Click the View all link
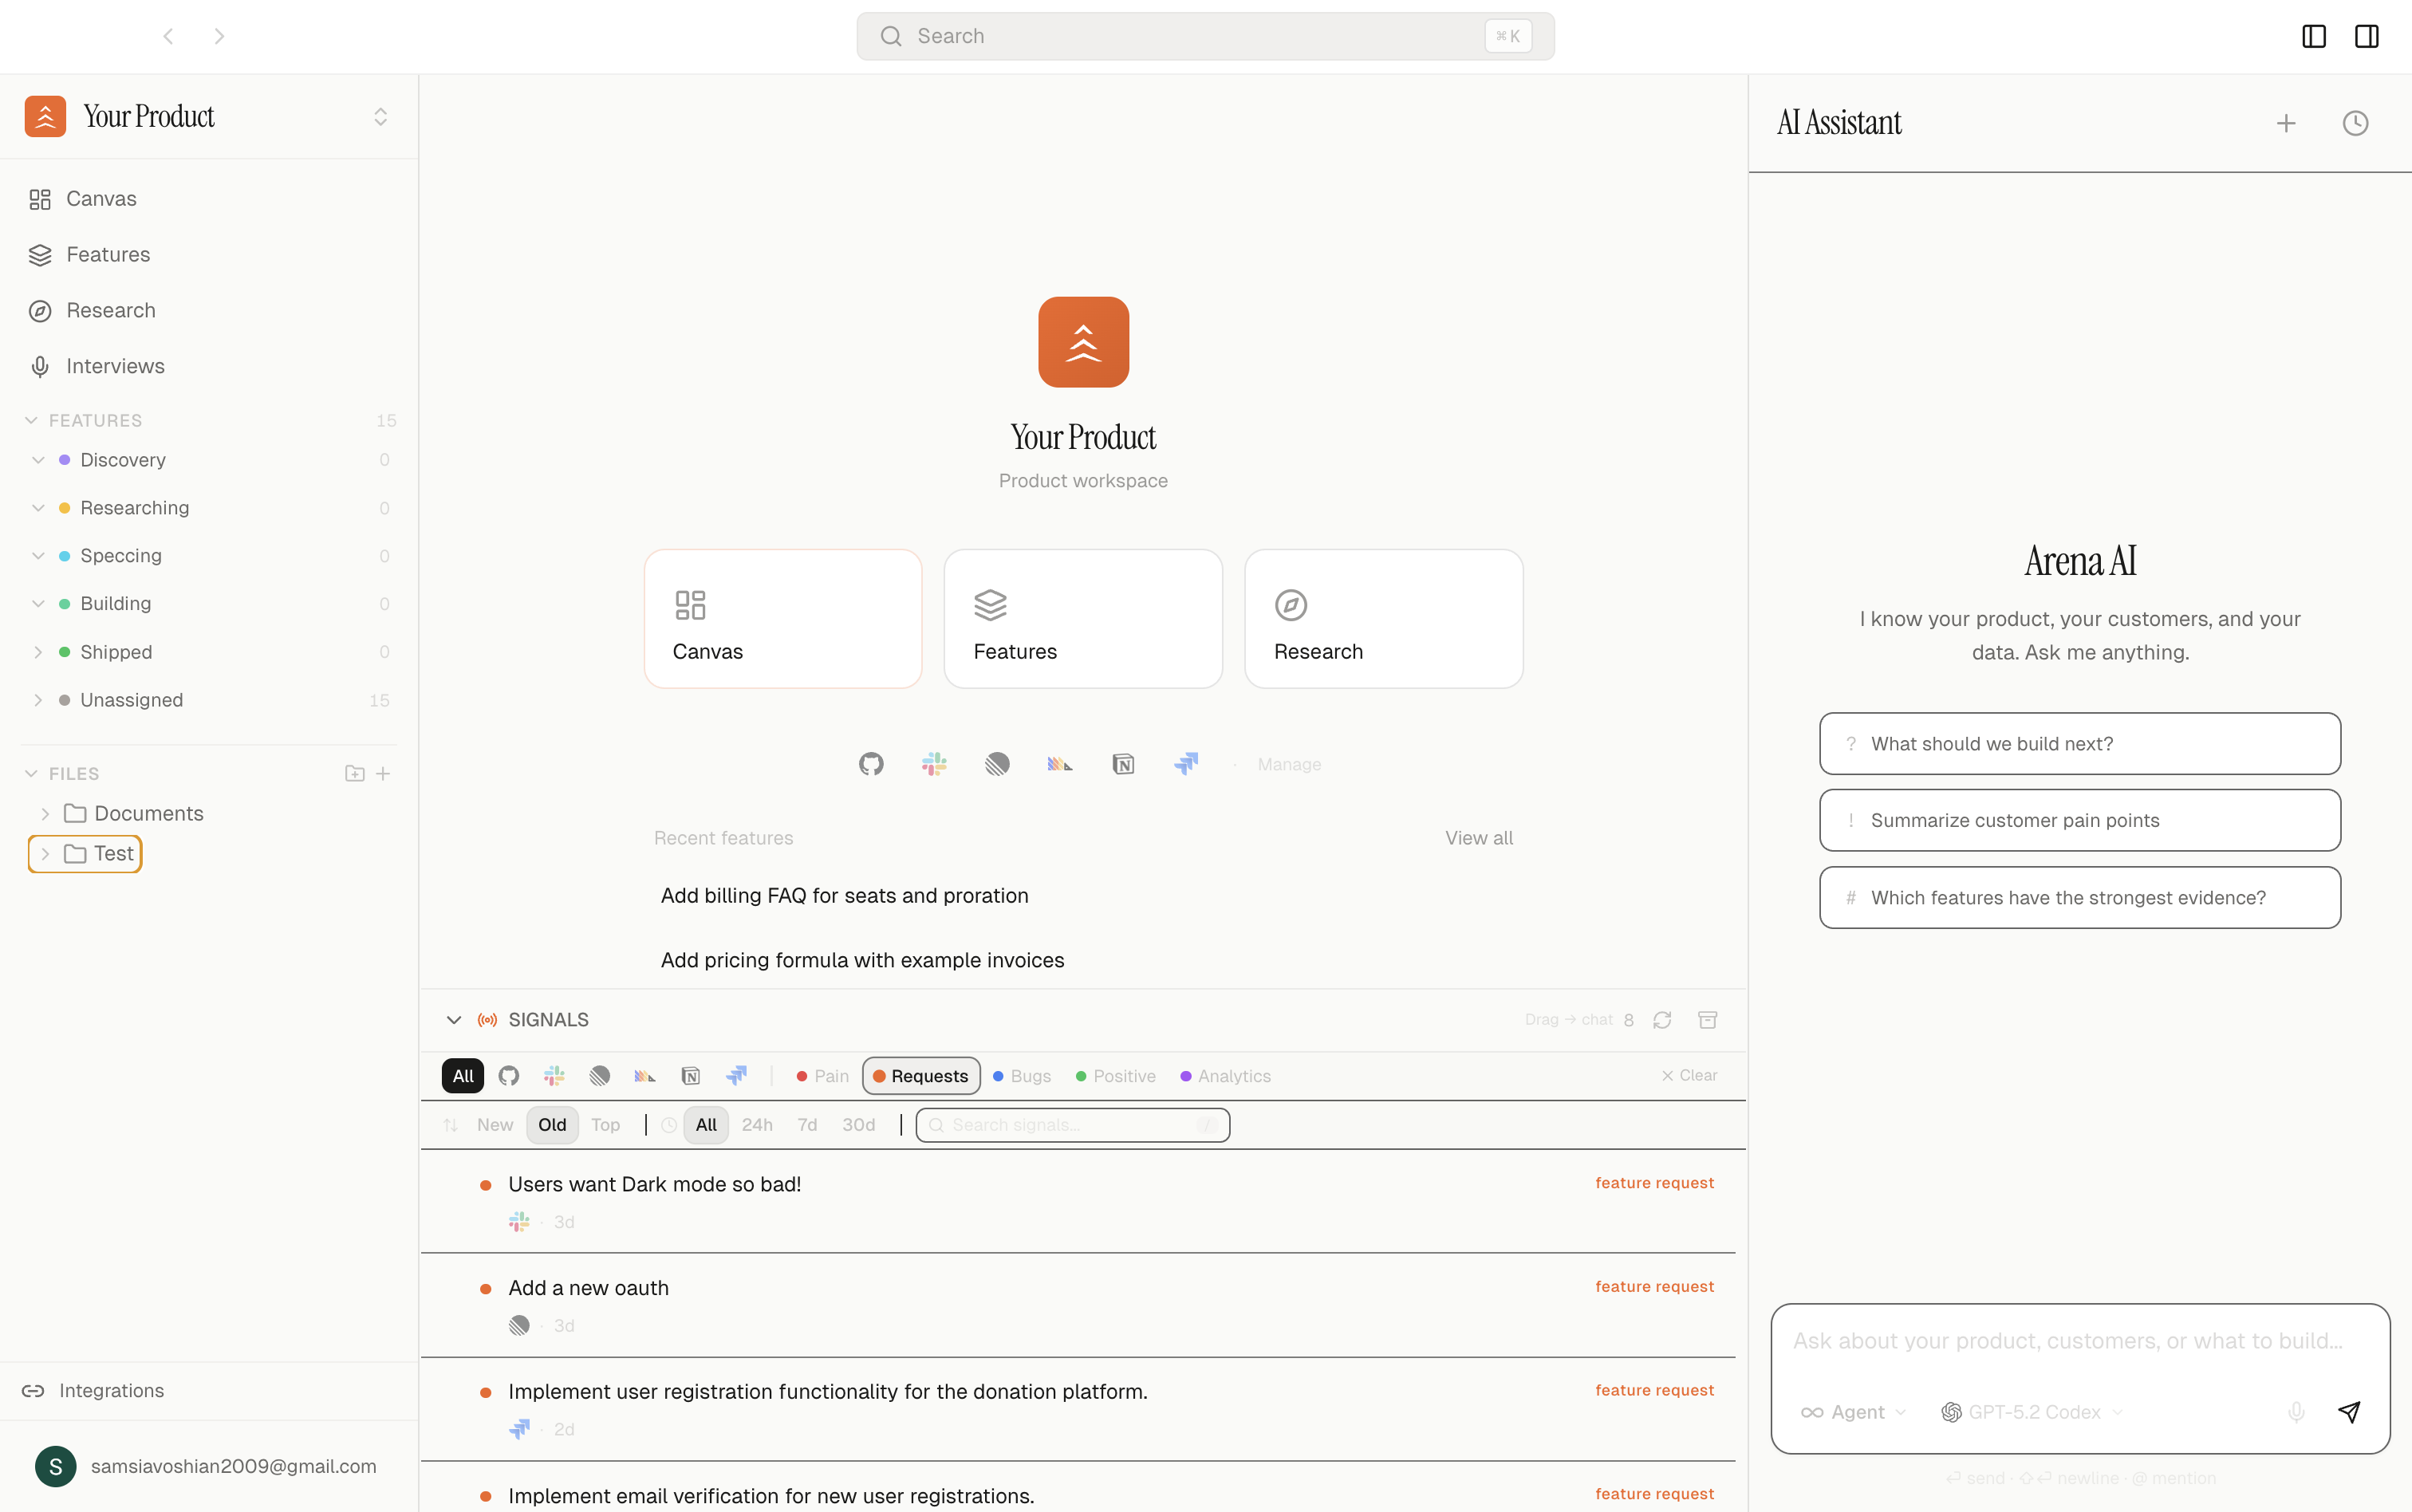Image resolution: width=2412 pixels, height=1512 pixels. tap(1478, 838)
